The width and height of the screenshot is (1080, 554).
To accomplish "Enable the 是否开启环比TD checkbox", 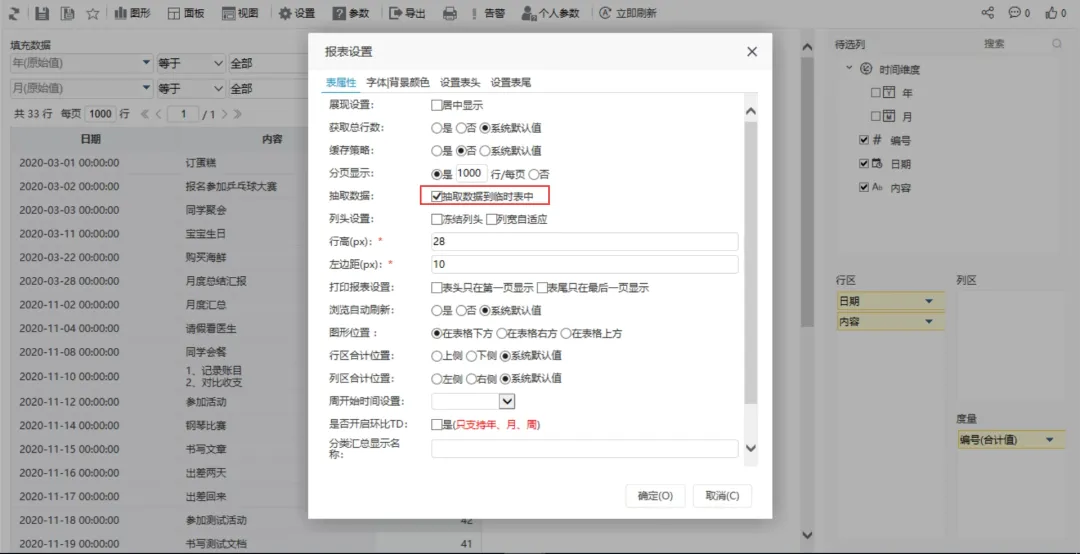I will [436, 425].
